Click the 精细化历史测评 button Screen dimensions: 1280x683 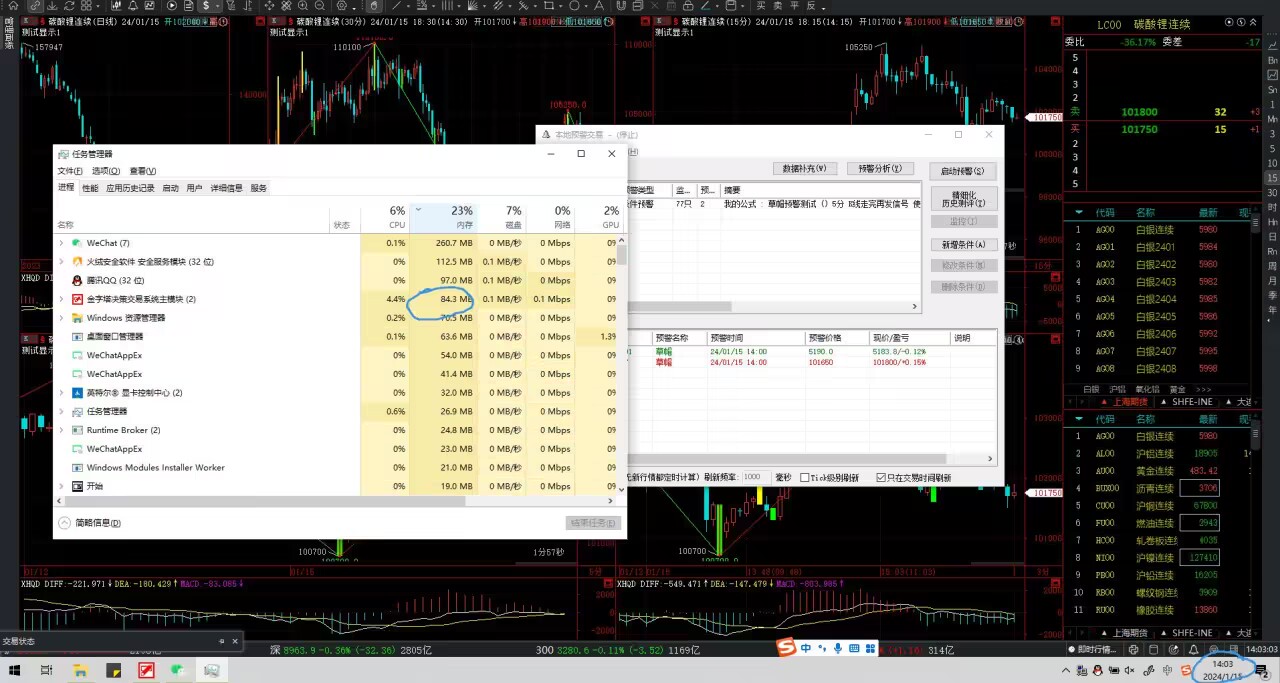tap(963, 198)
